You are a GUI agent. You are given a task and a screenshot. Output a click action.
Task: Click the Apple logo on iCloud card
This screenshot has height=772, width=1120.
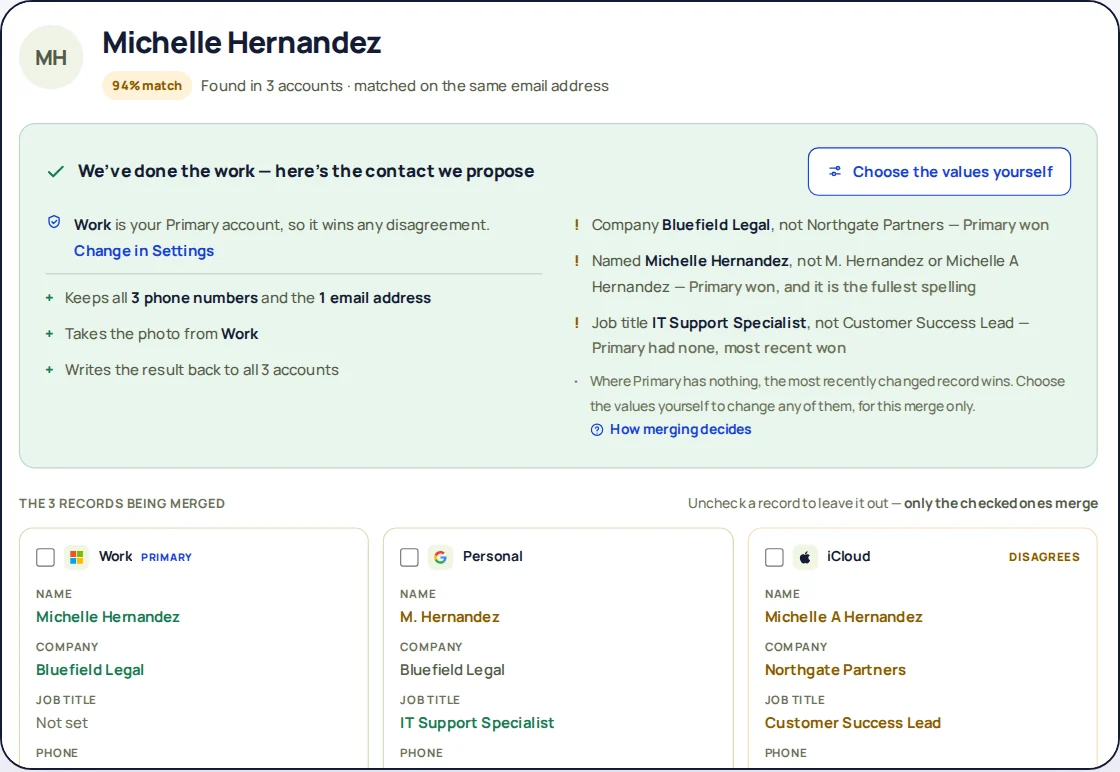coord(805,557)
